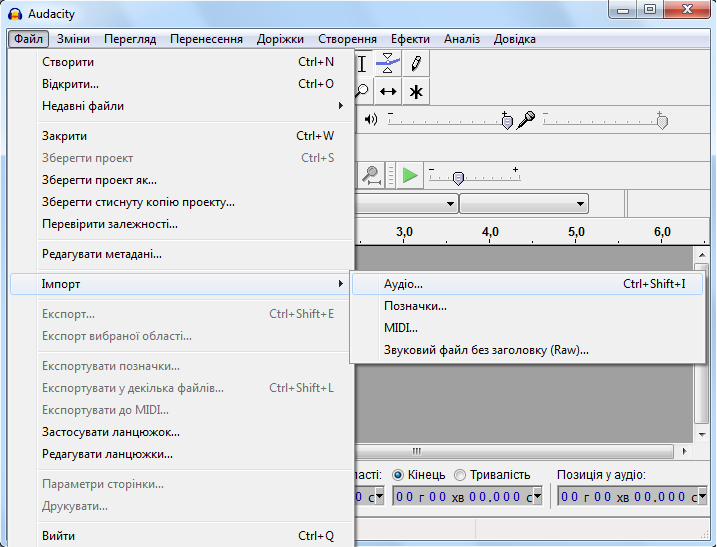
Task: Open the Файл menu
Action: (28, 39)
